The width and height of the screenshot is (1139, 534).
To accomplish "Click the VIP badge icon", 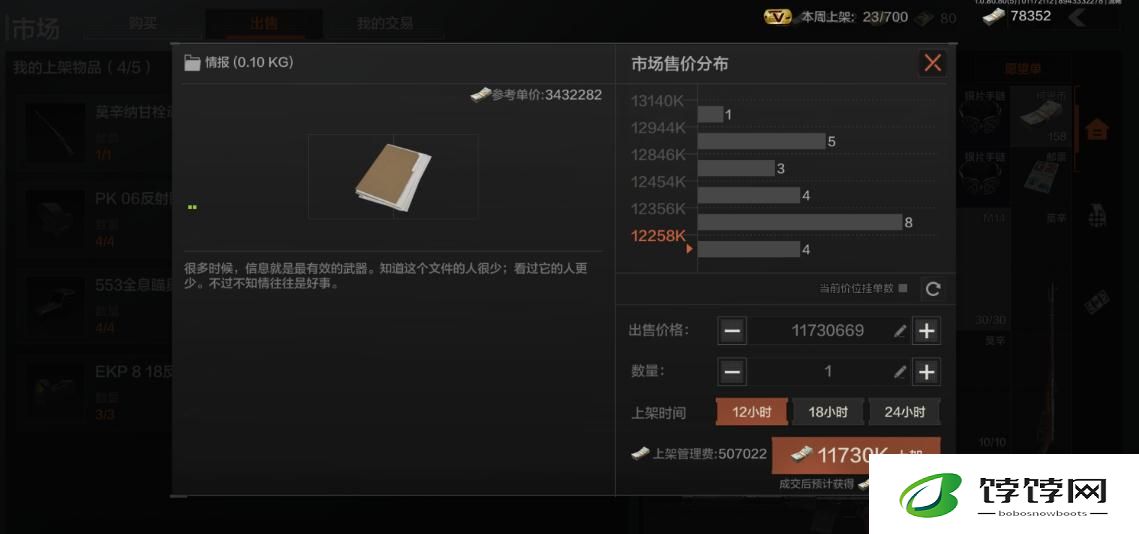I will click(778, 17).
